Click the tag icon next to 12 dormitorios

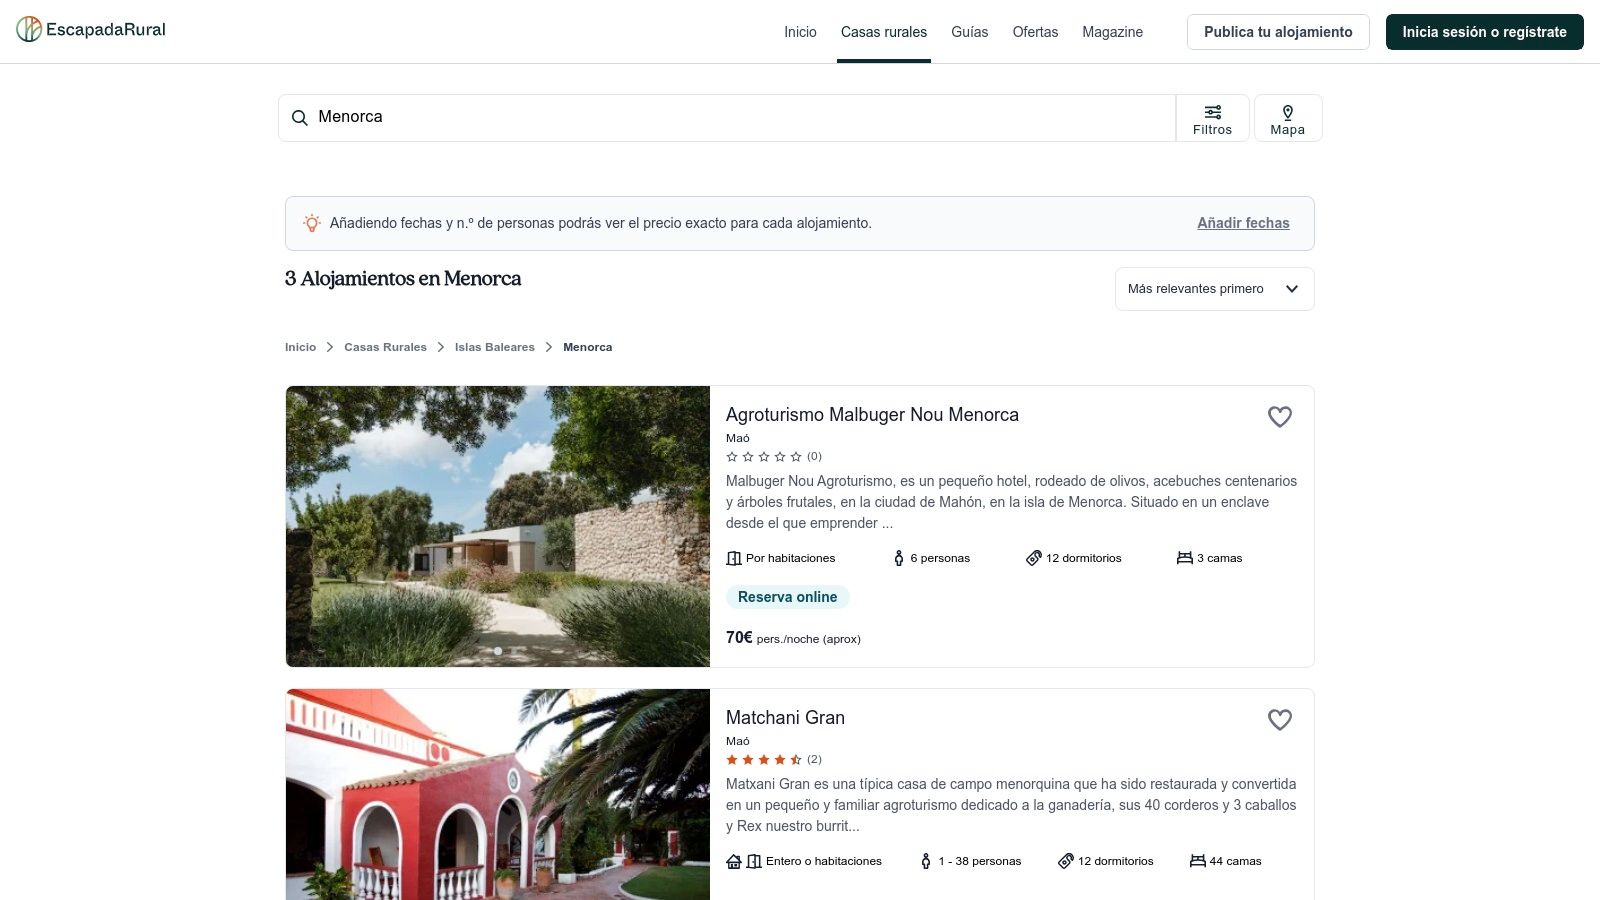1033,558
